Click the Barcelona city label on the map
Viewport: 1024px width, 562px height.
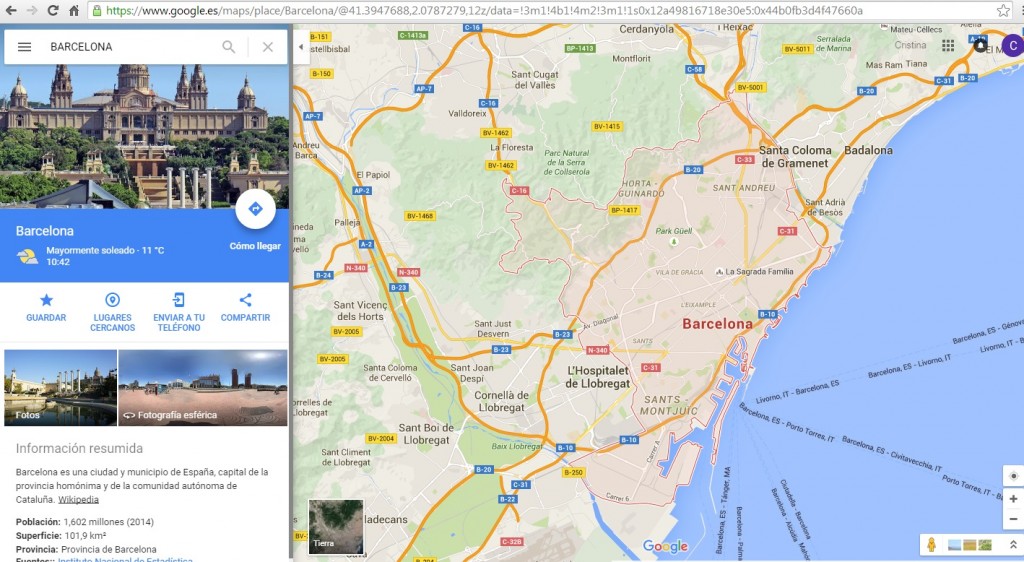click(717, 324)
